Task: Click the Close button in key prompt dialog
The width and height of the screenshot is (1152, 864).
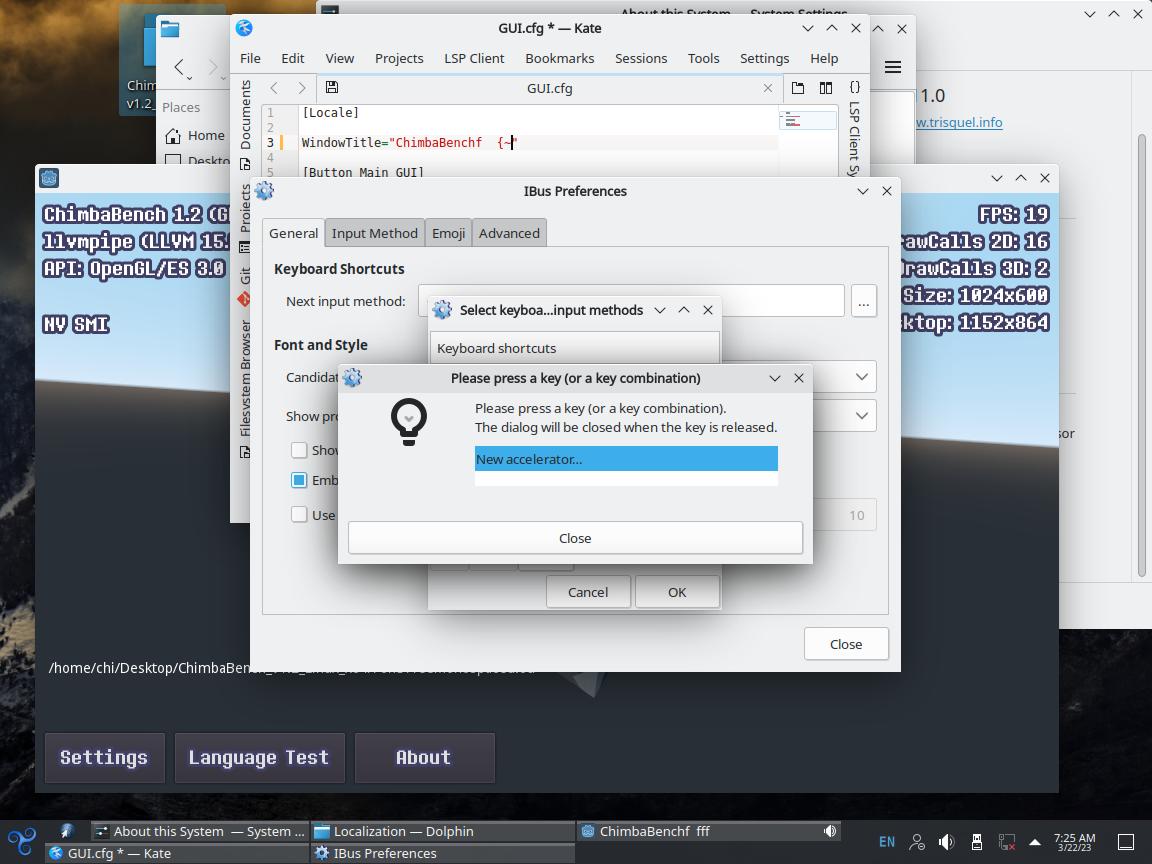Action: [575, 538]
